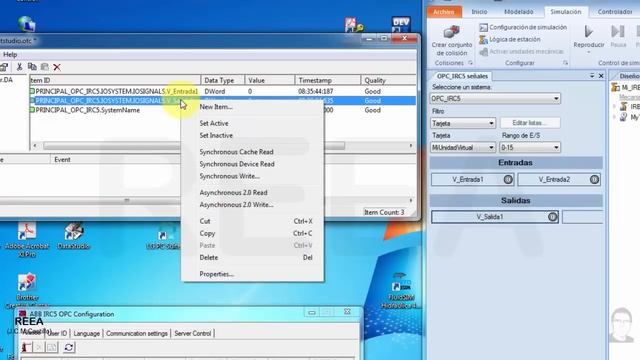
Task: Switch to the Archivo ribbon tab
Action: pyautogui.click(x=444, y=12)
